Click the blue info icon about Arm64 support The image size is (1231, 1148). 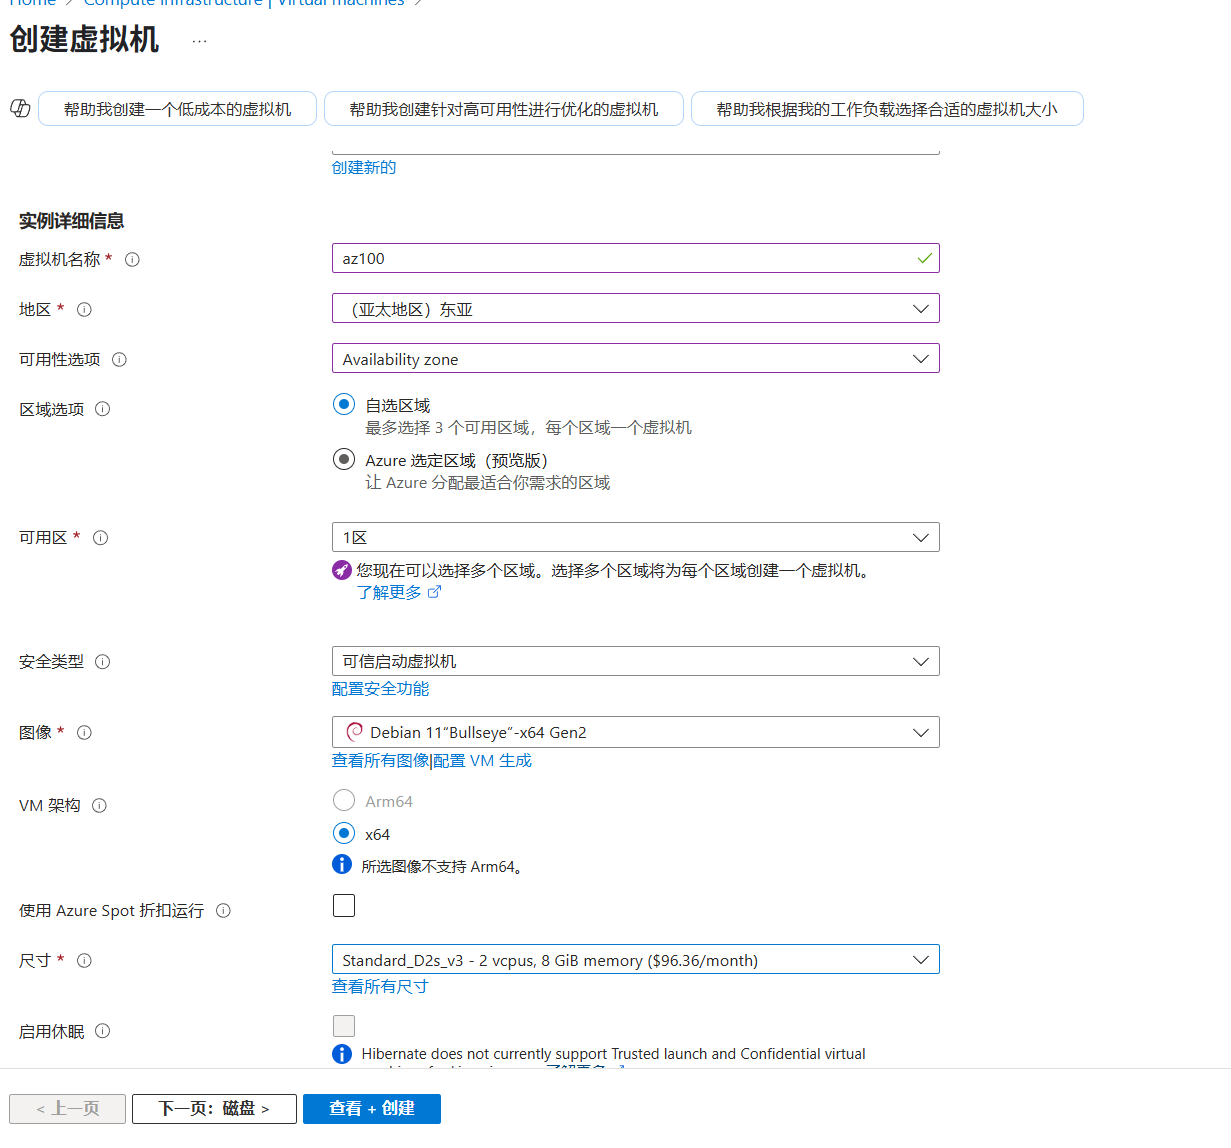pos(342,864)
